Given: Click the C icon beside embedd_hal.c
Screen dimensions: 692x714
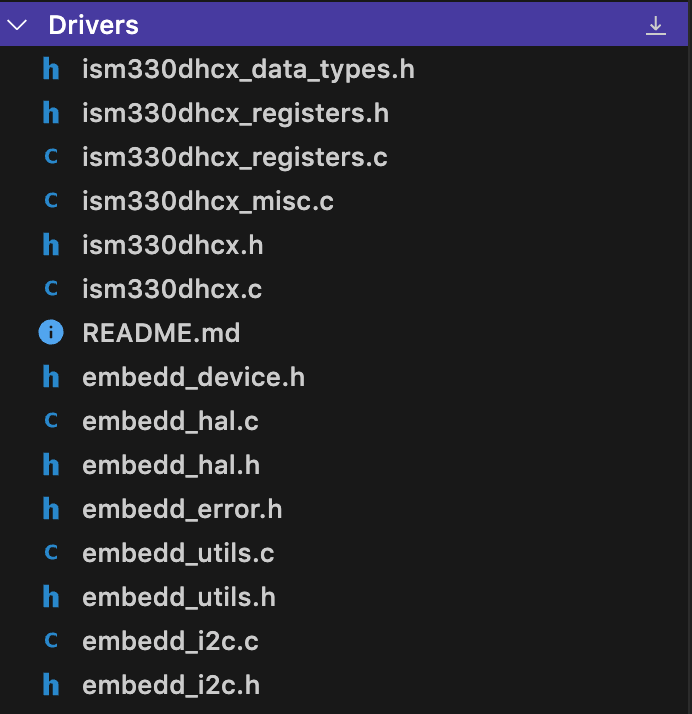Looking at the screenshot, I should (x=50, y=421).
